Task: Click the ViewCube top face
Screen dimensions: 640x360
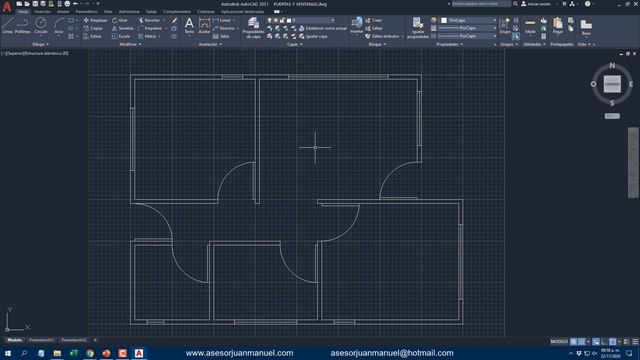Action: tap(612, 84)
